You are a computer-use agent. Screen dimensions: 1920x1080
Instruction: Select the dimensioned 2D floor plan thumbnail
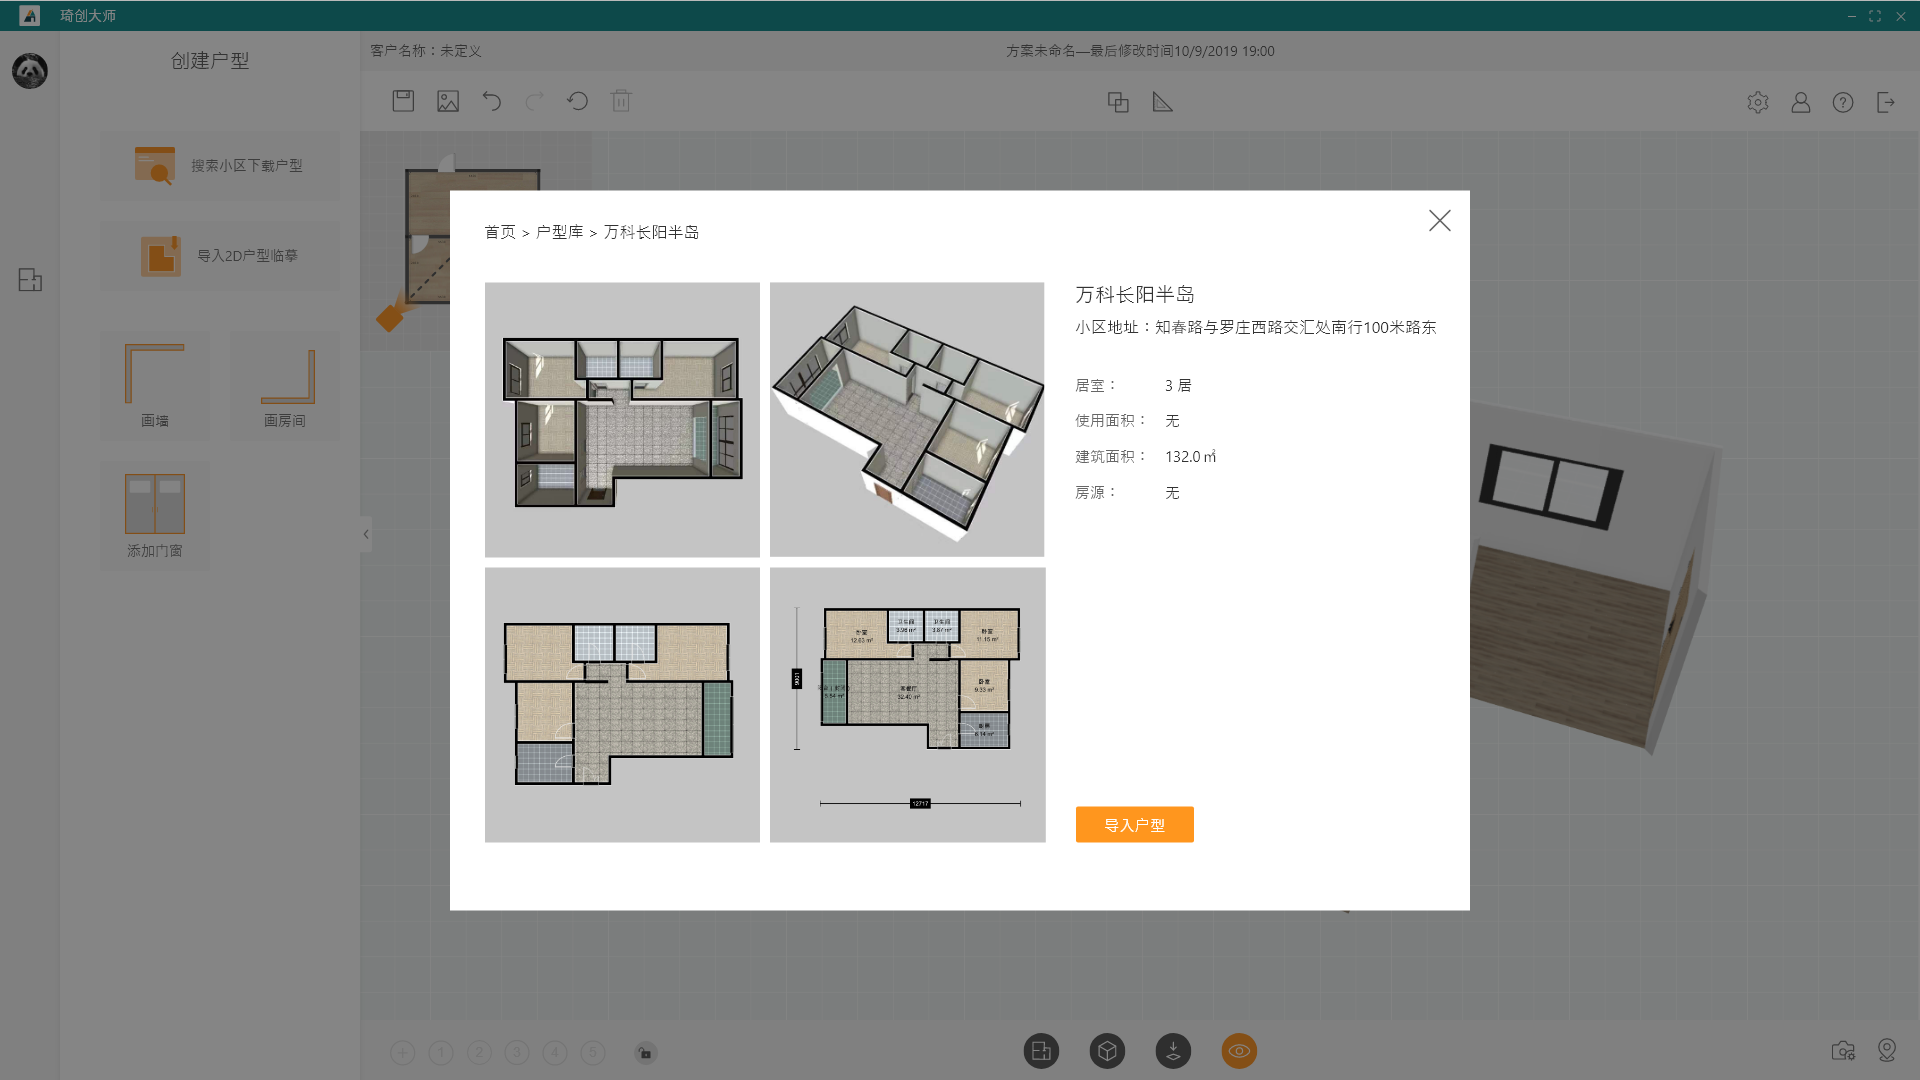[x=907, y=705]
